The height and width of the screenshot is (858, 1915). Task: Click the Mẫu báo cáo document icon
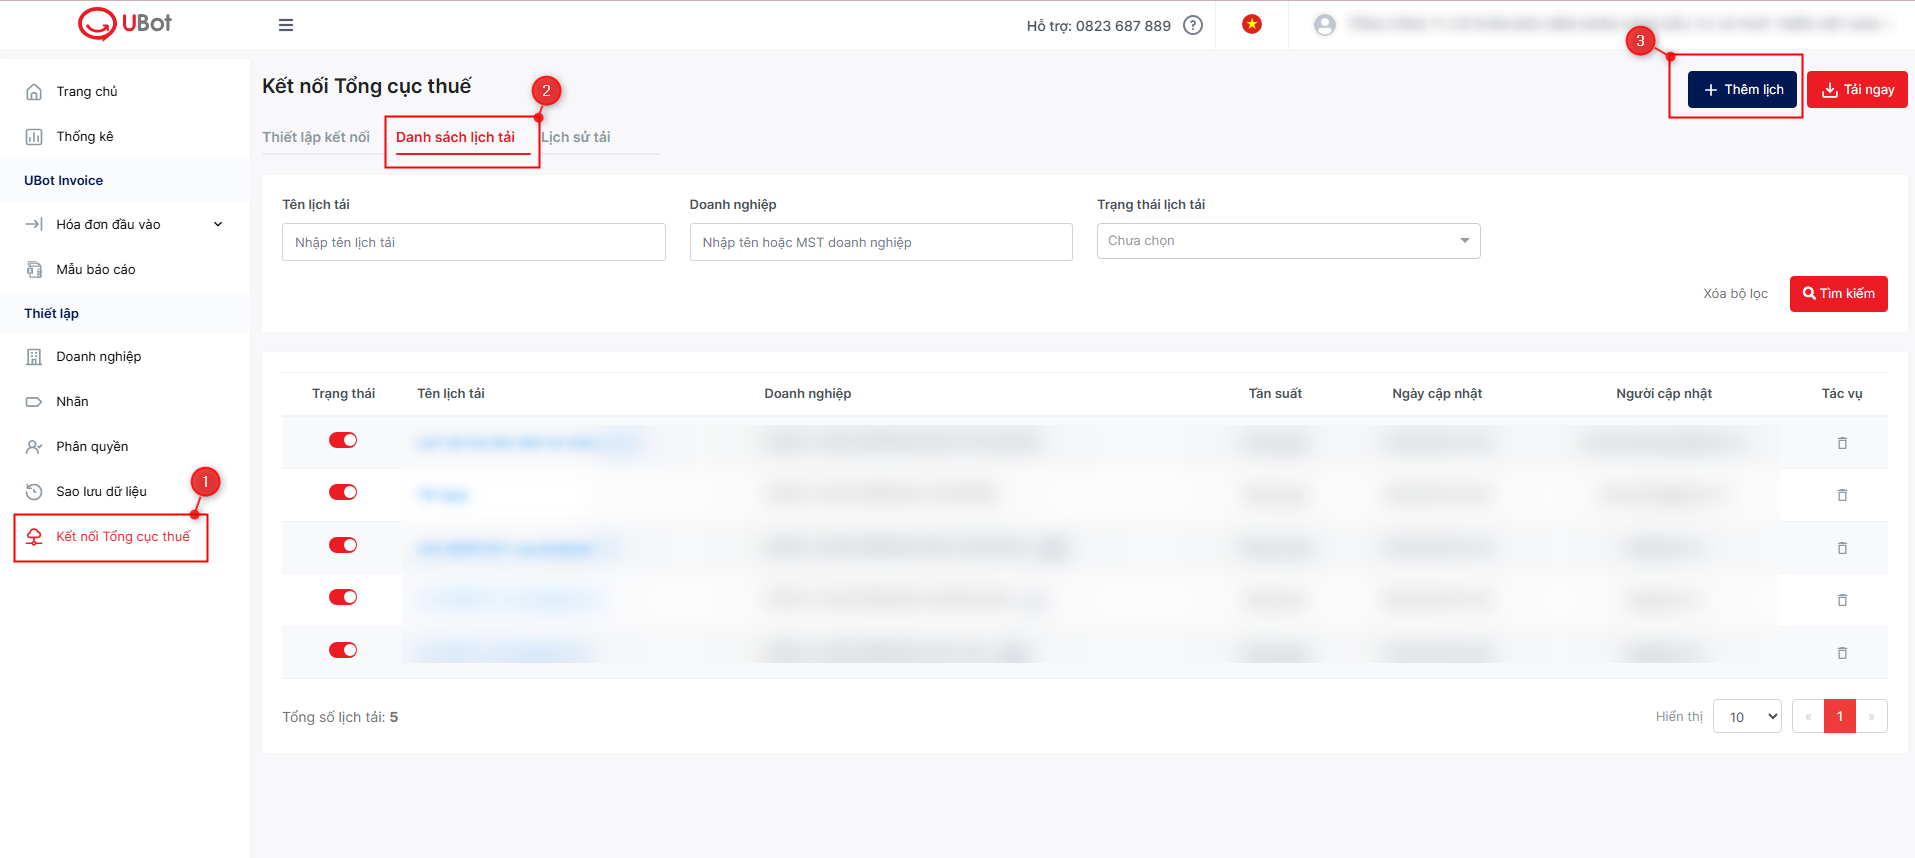(x=34, y=269)
